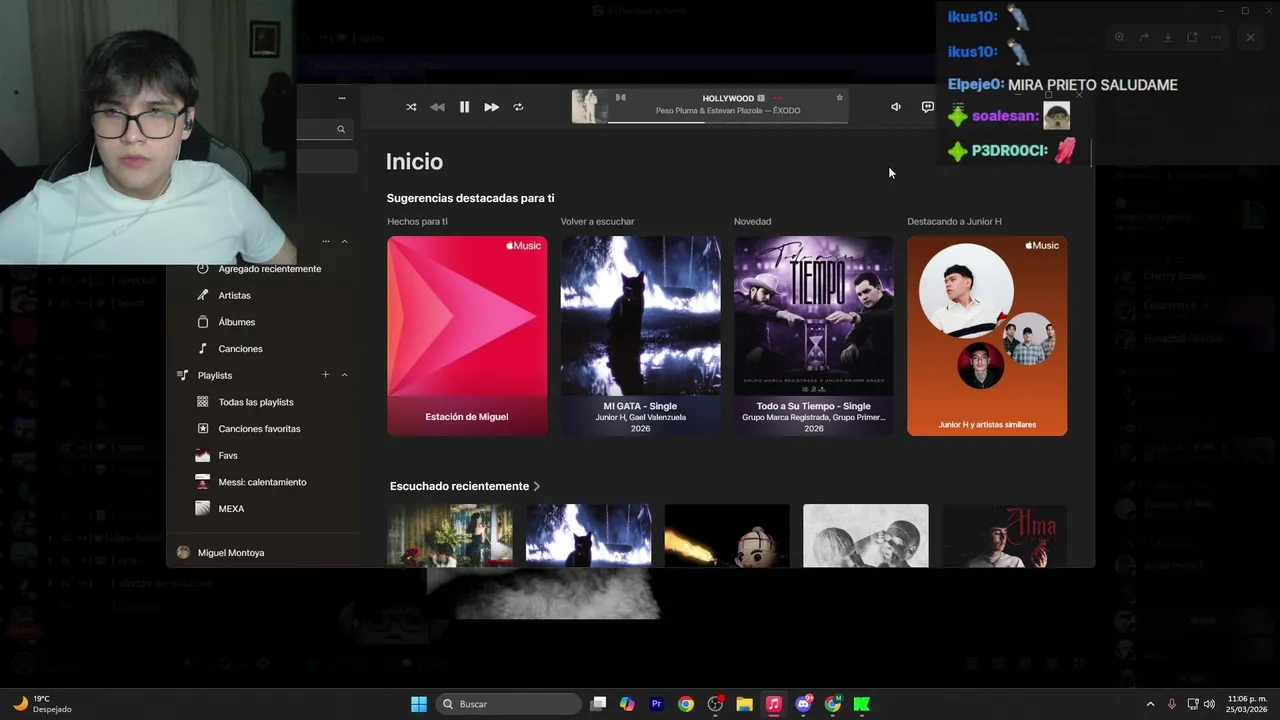Open recently played grey sketch album cover
Image resolution: width=1280 pixels, height=720 pixels.
[x=866, y=536]
